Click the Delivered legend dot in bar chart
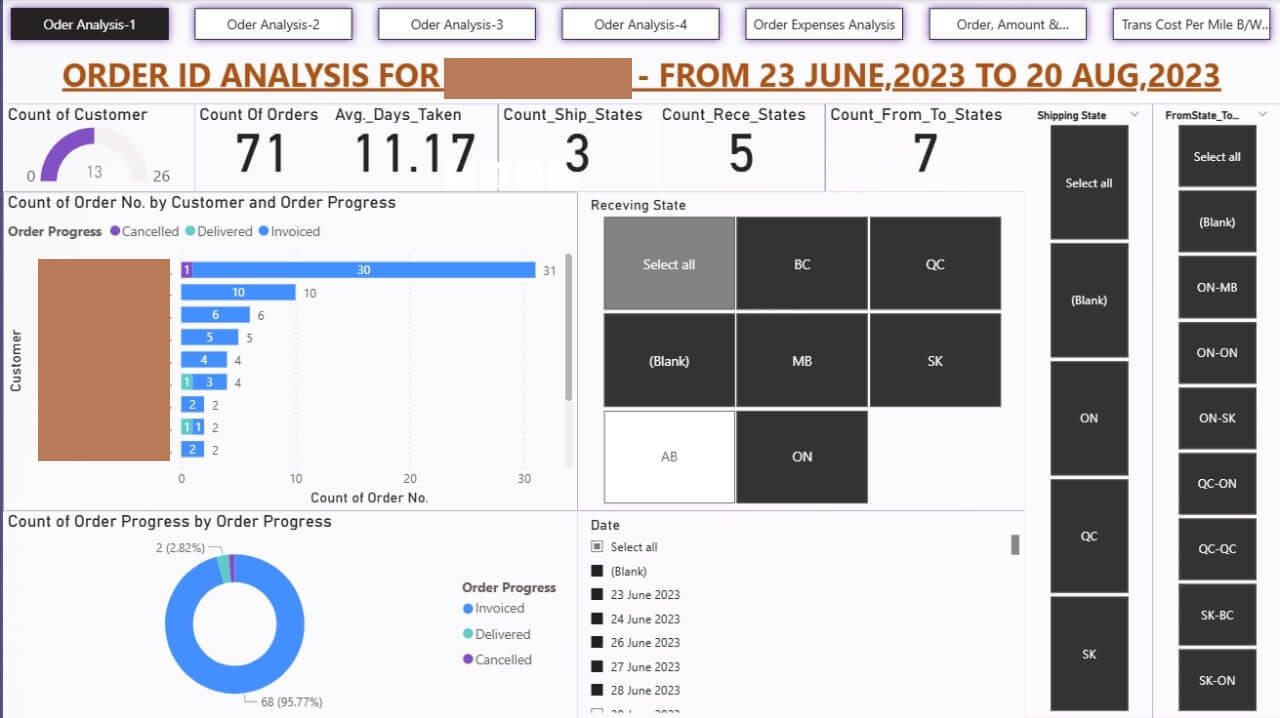This screenshot has height=718, width=1280. [189, 231]
